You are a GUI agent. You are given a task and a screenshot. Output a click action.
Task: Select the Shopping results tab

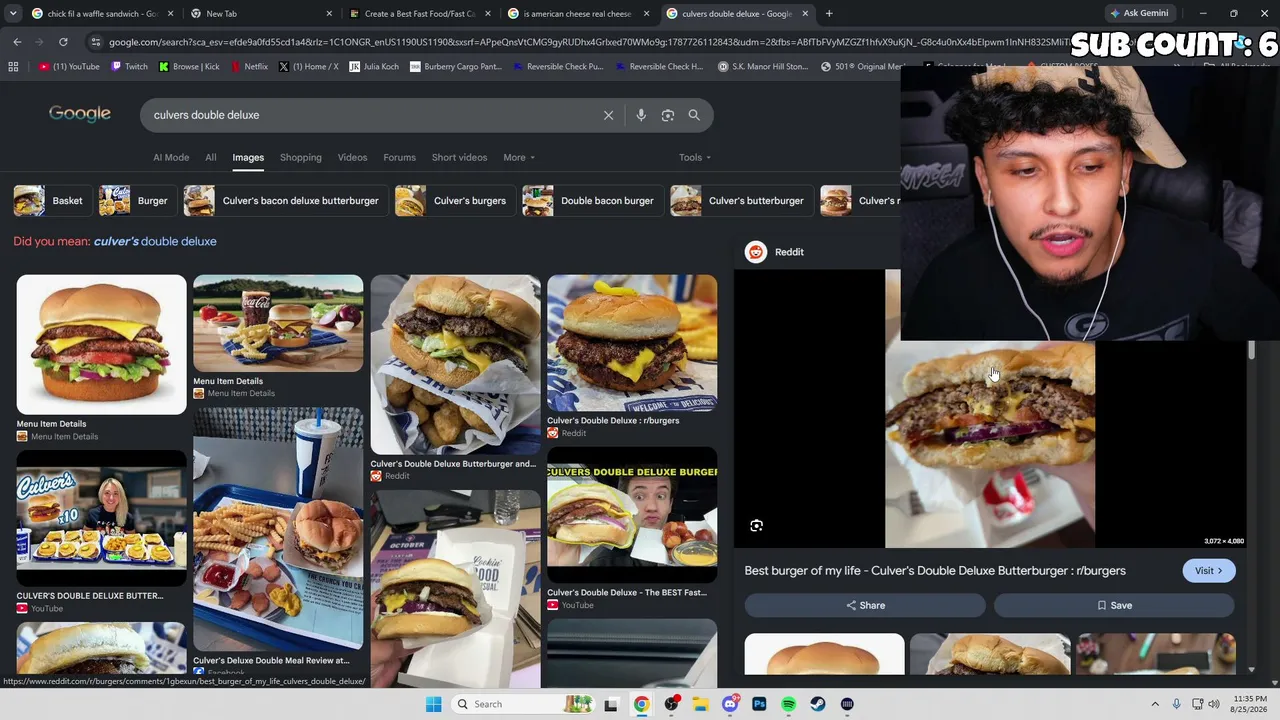(301, 157)
